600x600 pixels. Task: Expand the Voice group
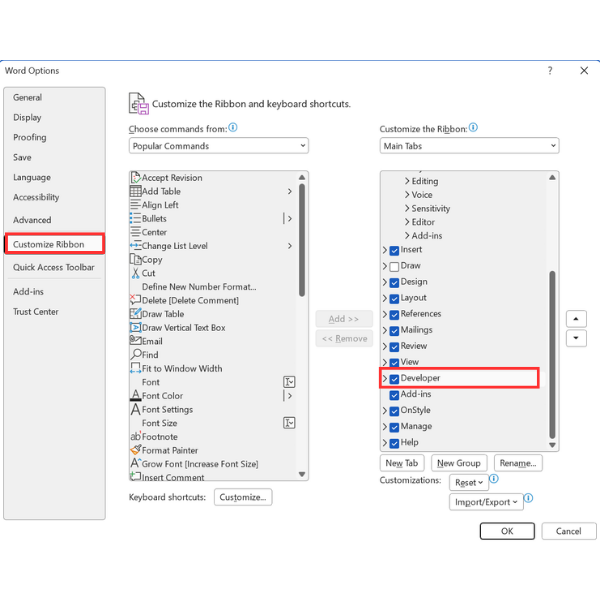point(407,195)
